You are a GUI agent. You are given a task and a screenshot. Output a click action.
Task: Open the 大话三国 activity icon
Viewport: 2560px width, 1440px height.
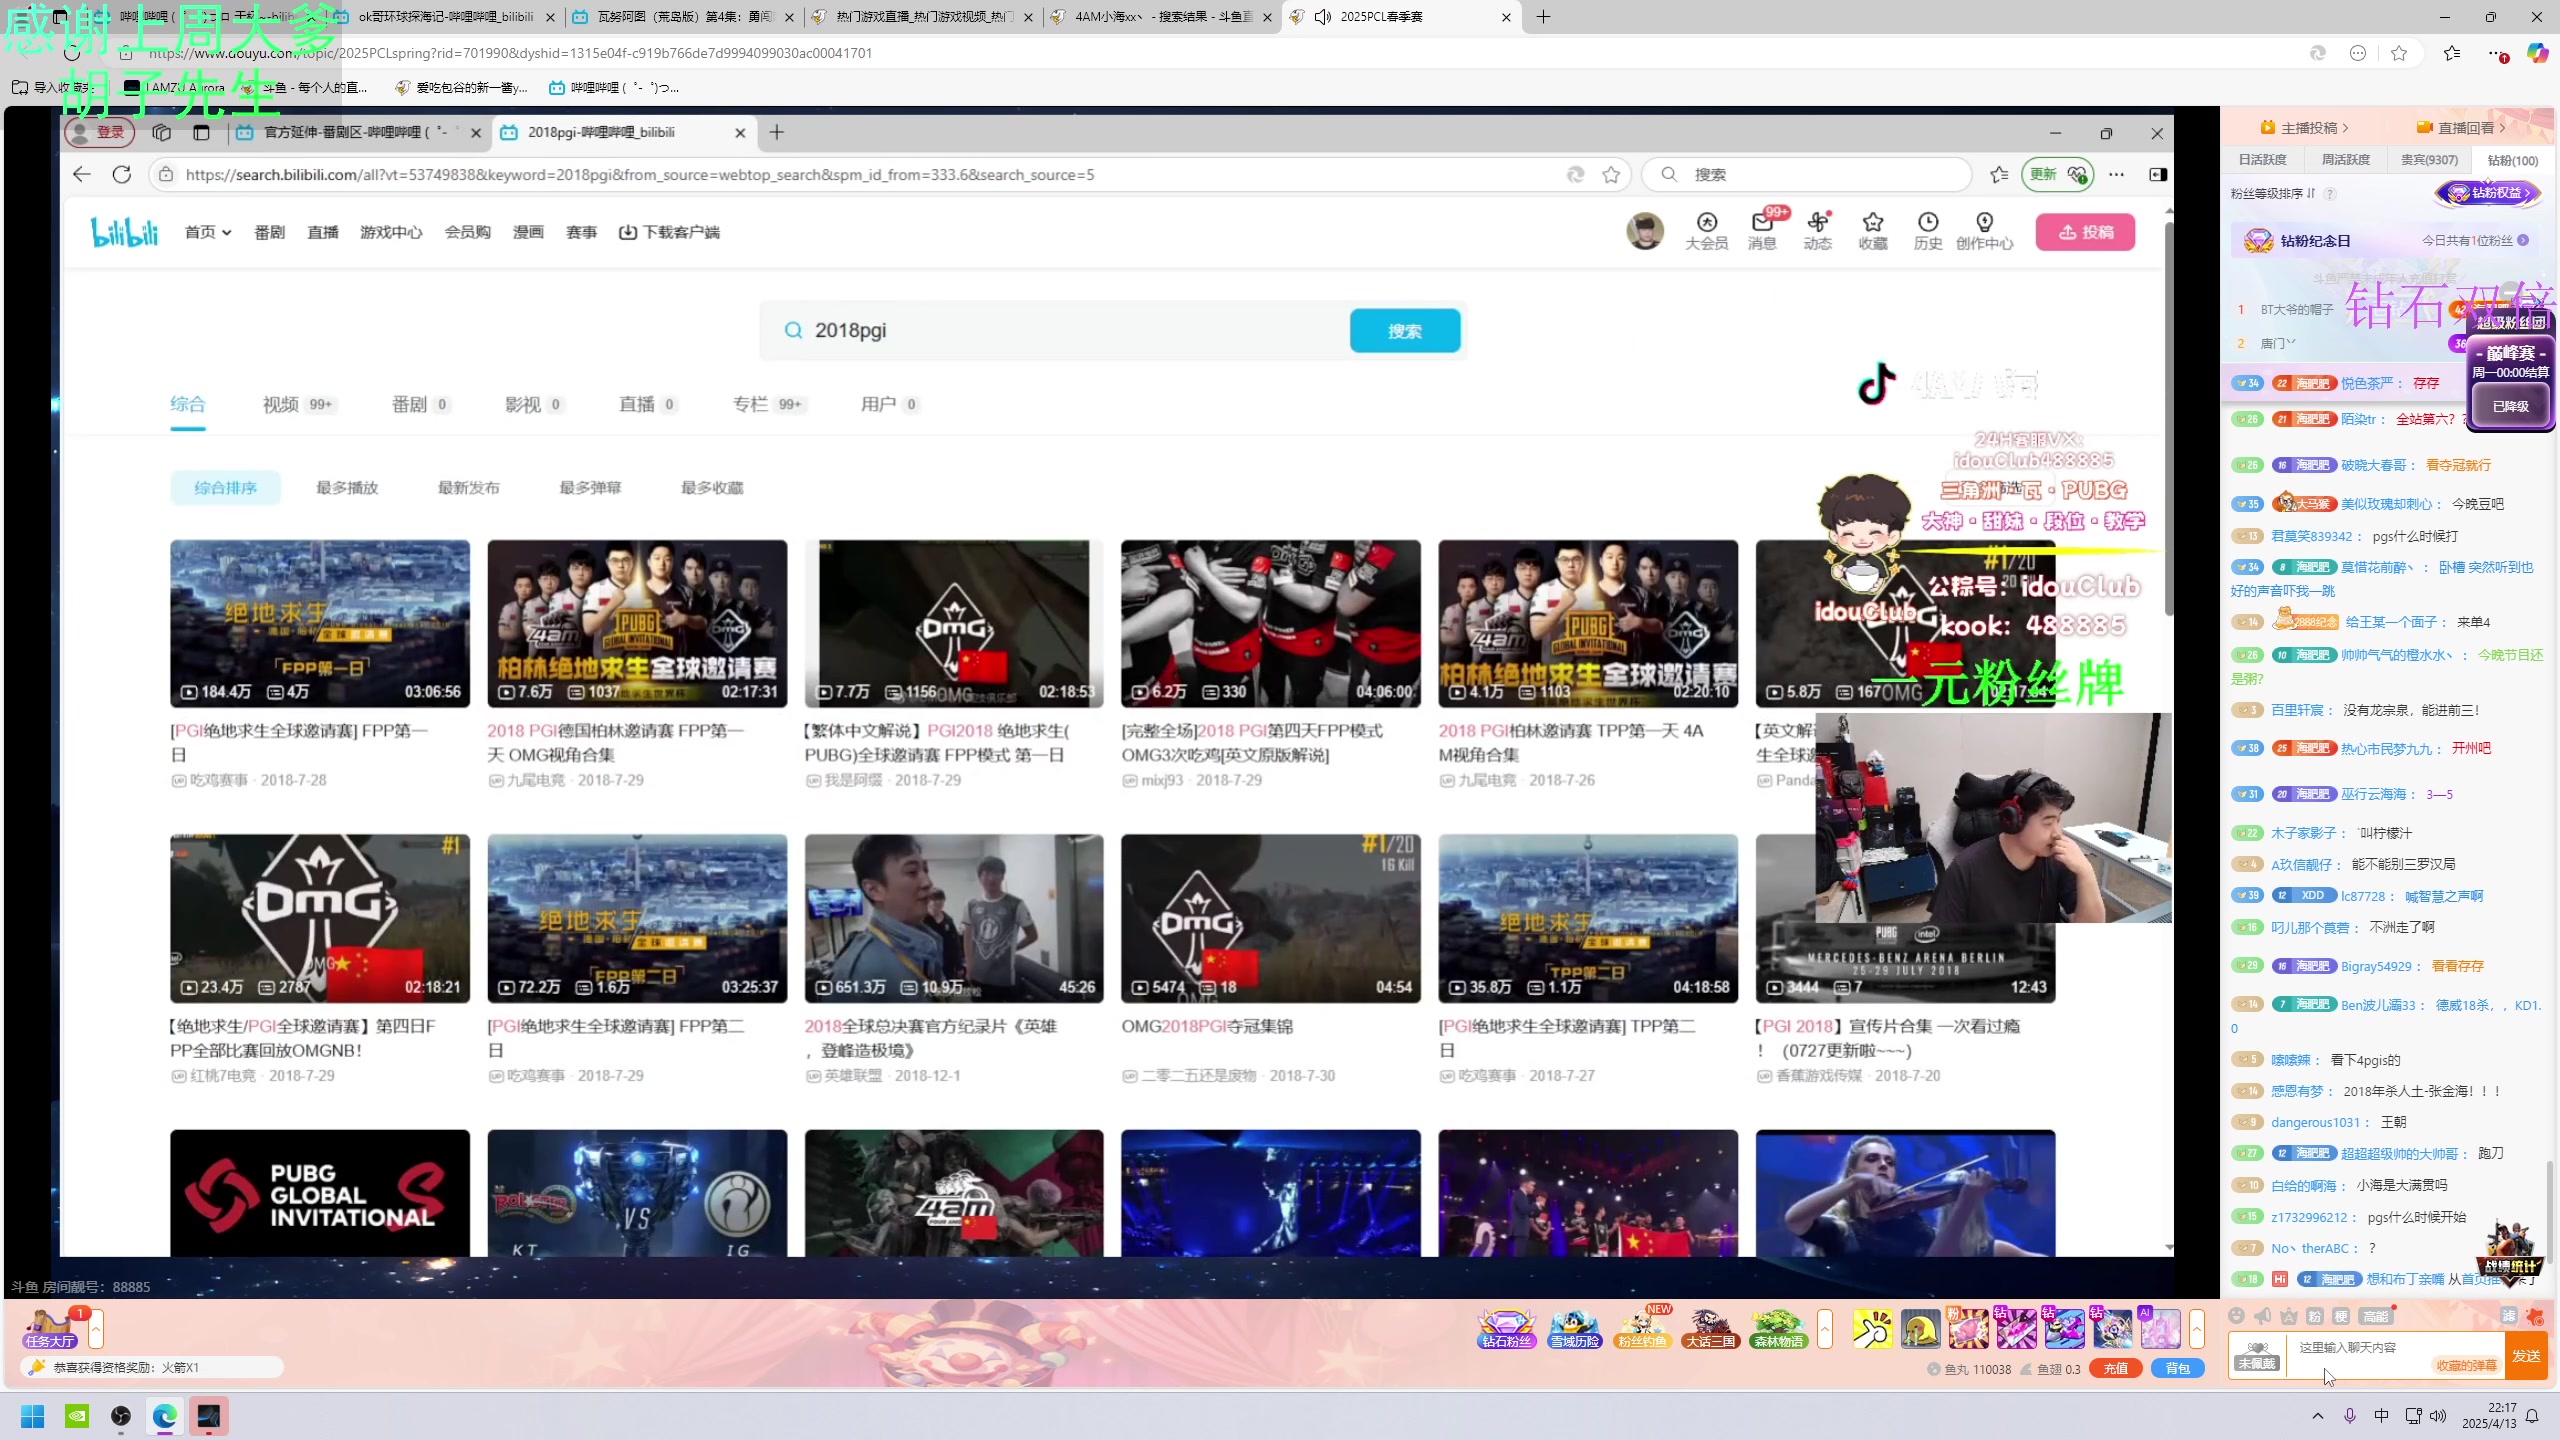pos(1710,1329)
